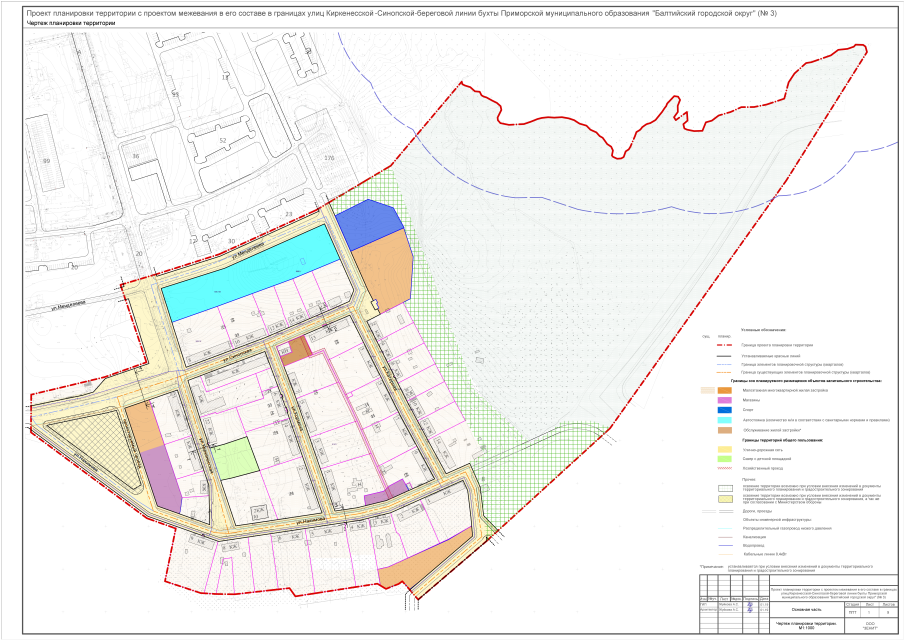Click the cyan 'Автостоянка' legend swatch
Viewport: 905px width, 640px height.
click(x=725, y=419)
